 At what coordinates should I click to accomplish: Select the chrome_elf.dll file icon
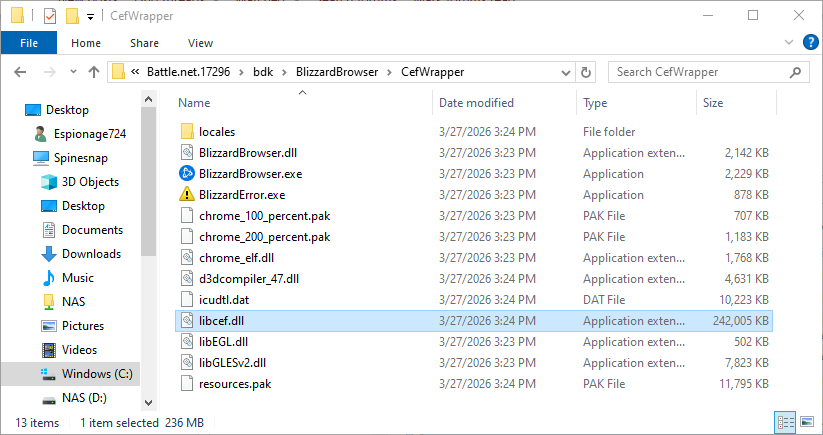[187, 258]
